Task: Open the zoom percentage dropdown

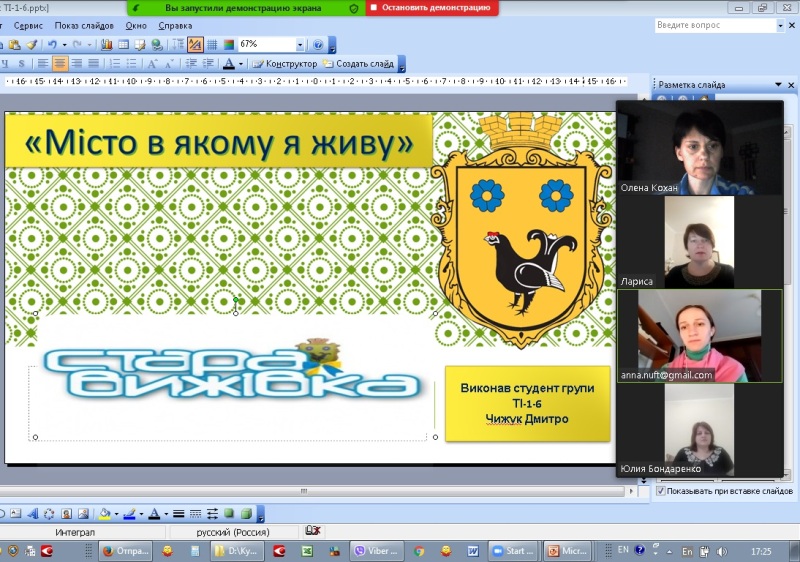Action: [299, 45]
